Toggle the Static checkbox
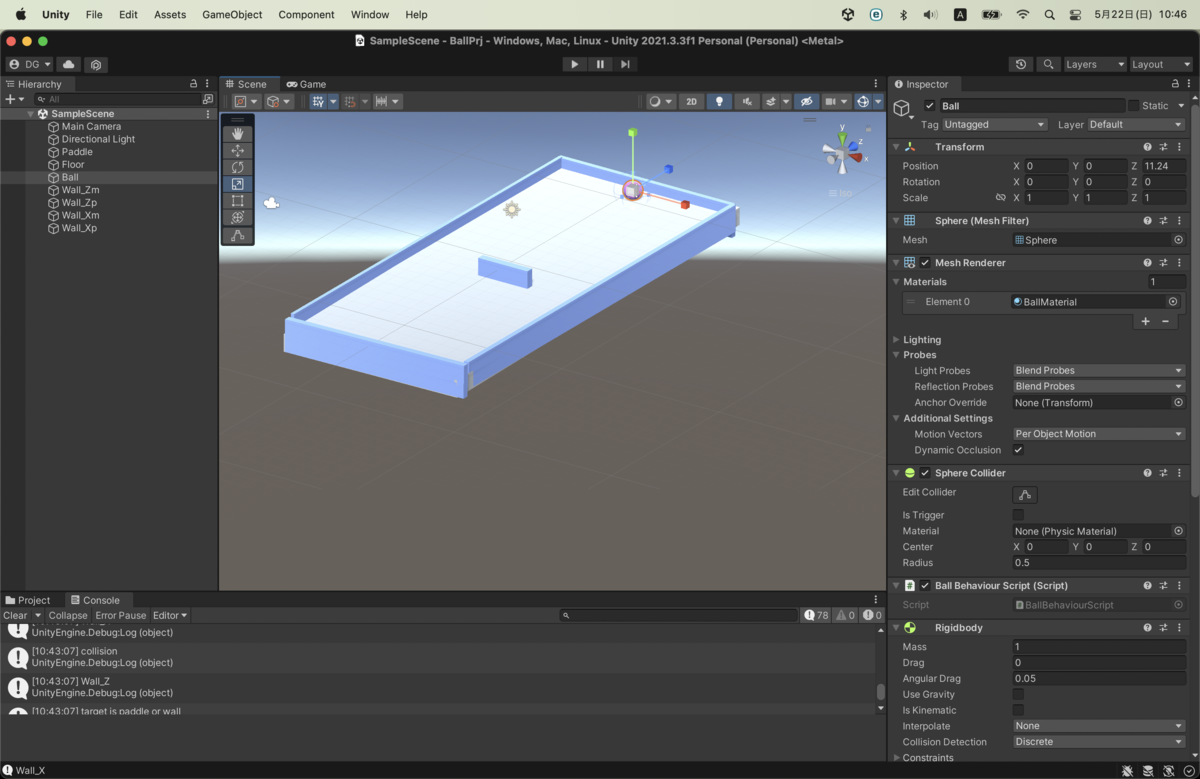 tap(1133, 106)
